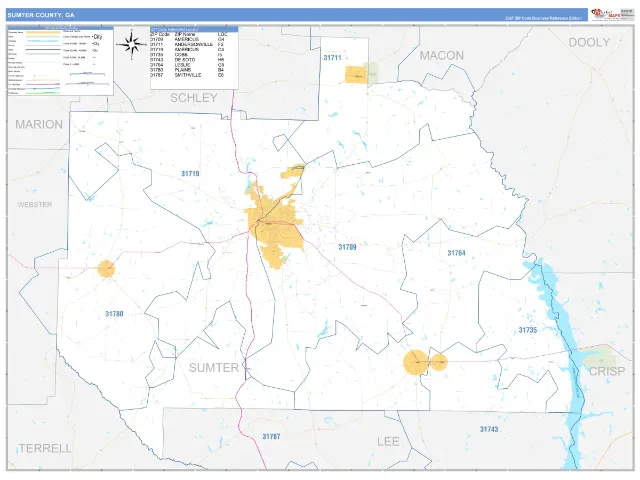Screen dimensions: 640x480
Task: Select the MACON county label
Action: (x=442, y=56)
